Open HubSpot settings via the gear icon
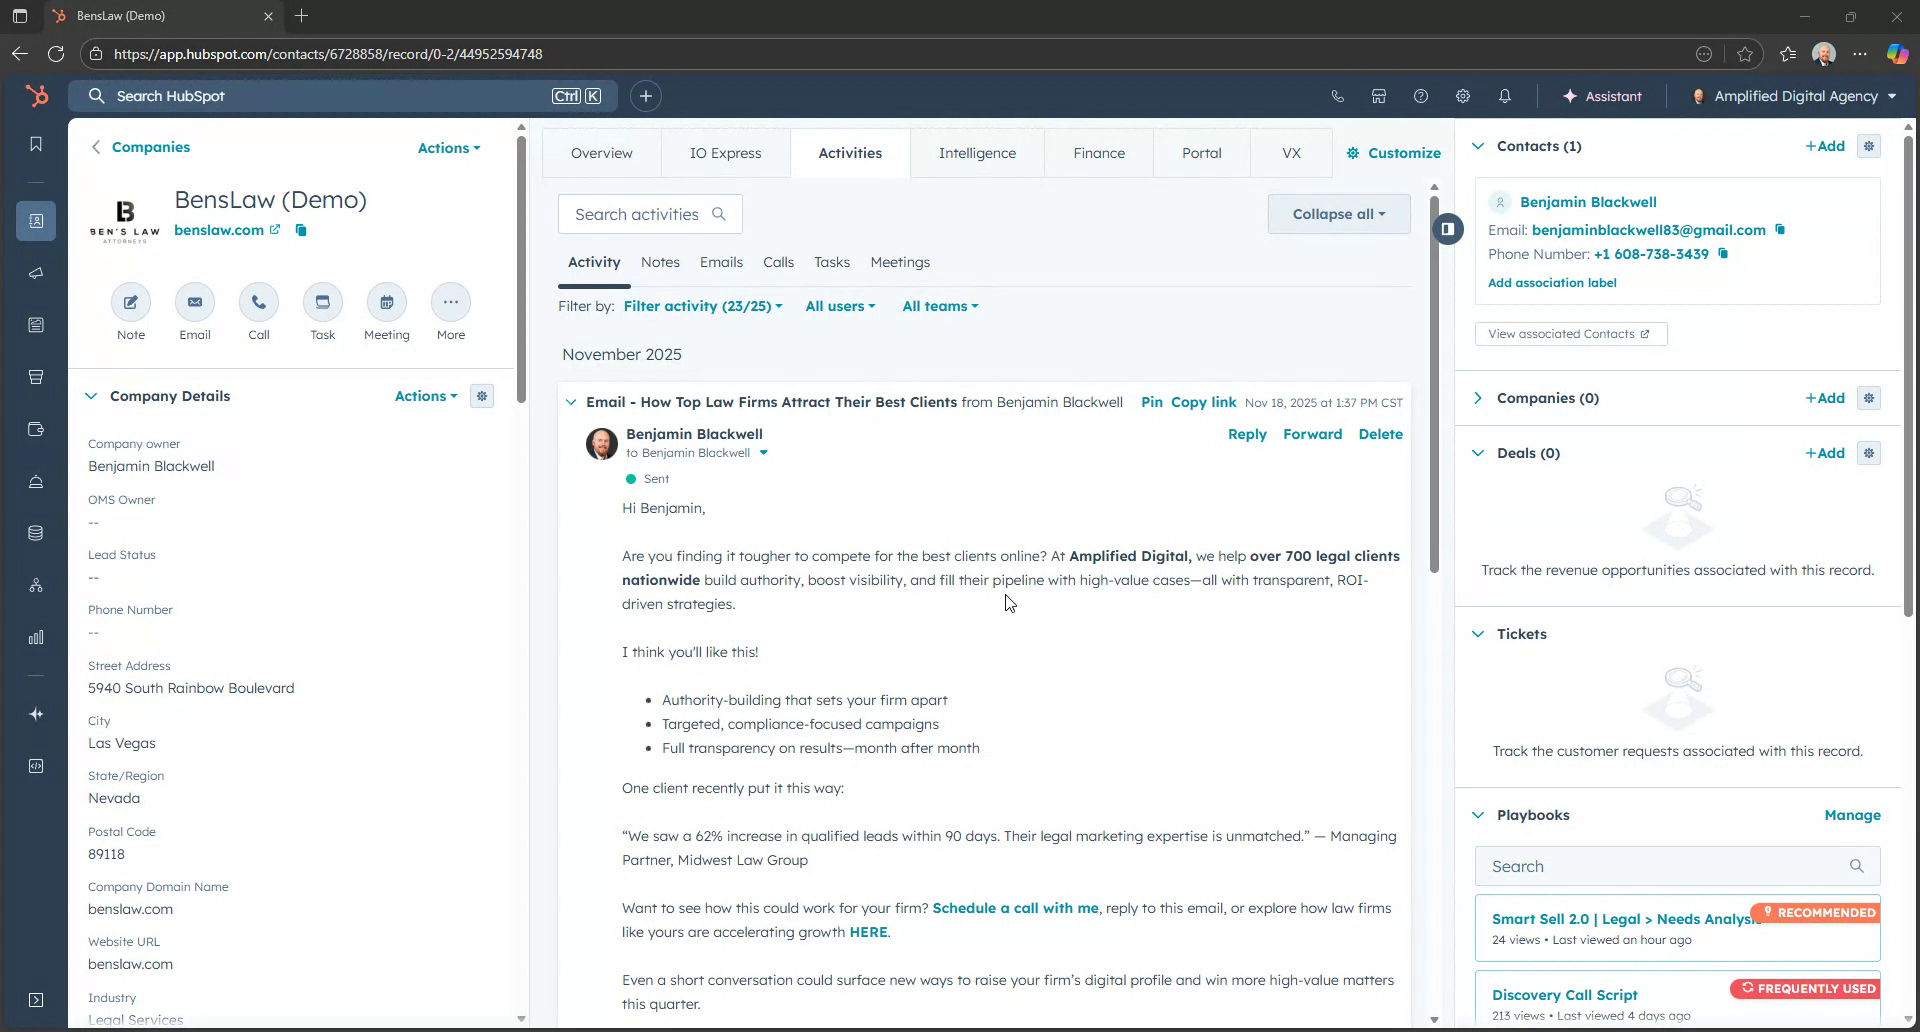The height and width of the screenshot is (1032, 1920). [1462, 96]
